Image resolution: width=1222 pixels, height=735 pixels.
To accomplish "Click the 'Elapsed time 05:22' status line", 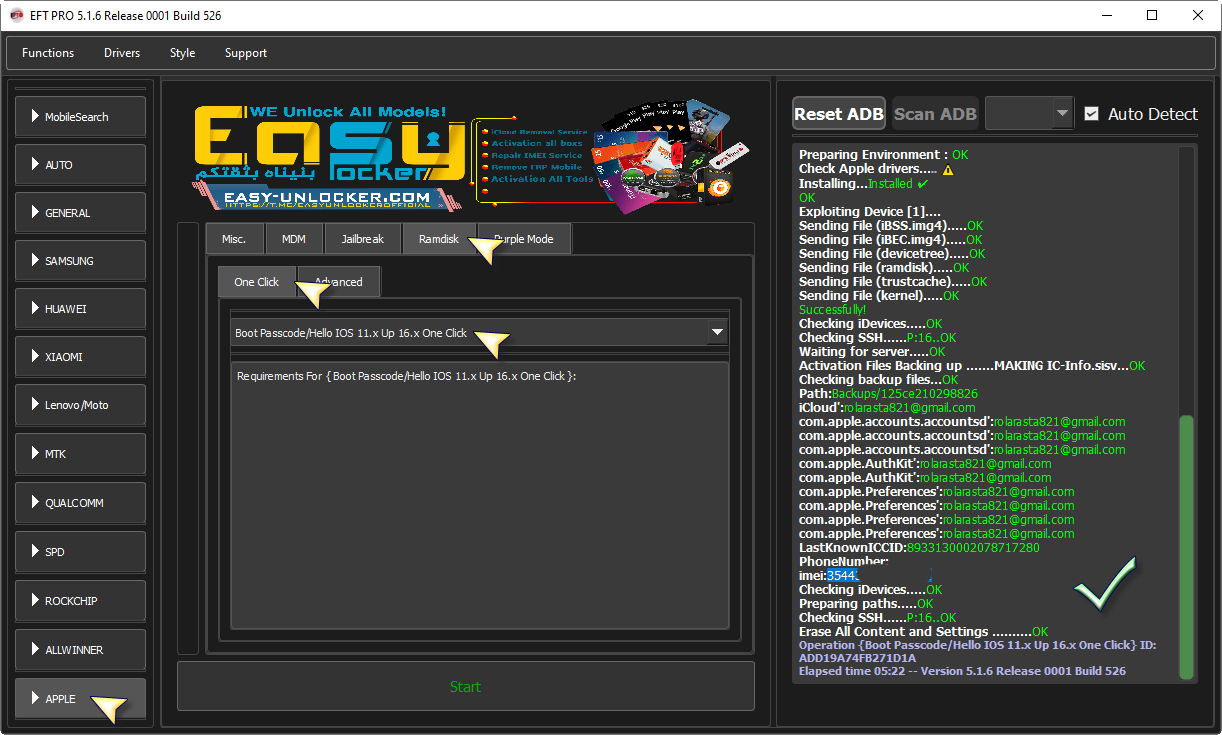I will point(962,671).
